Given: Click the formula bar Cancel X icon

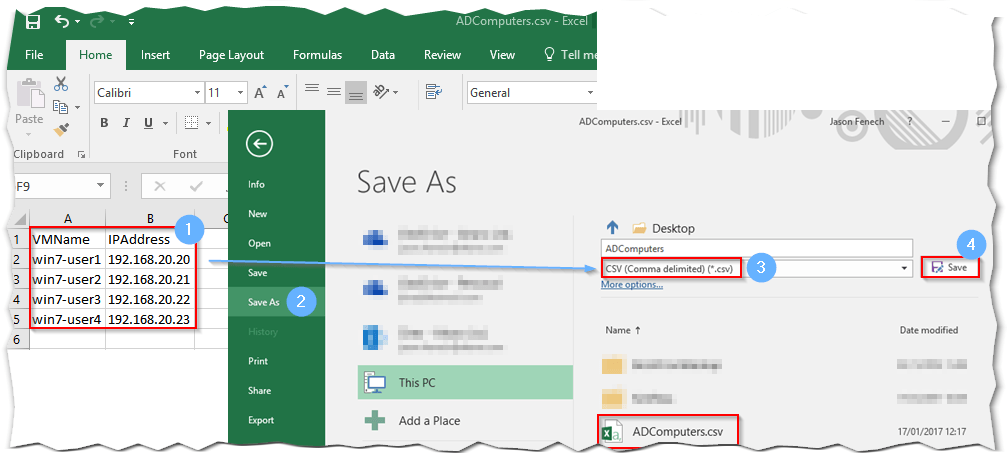Looking at the screenshot, I should coord(160,187).
